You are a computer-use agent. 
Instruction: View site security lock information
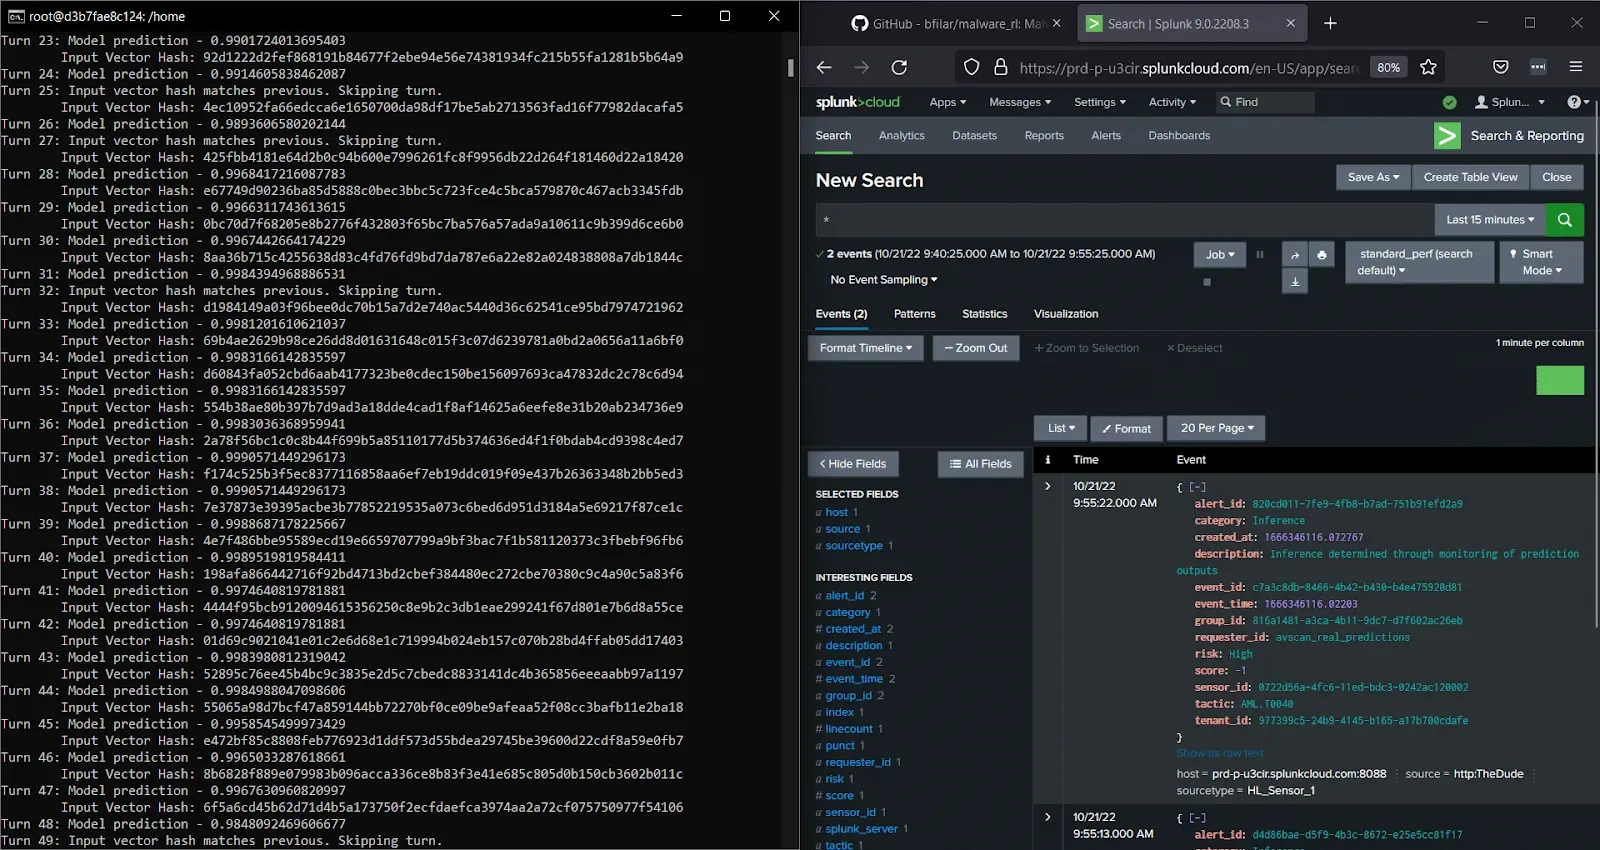click(1000, 67)
